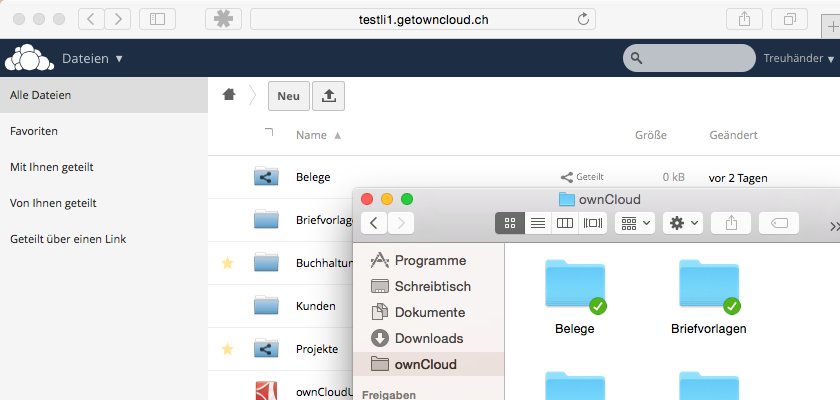Image resolution: width=840 pixels, height=400 pixels.
Task: Sort files by Geändert column
Action: click(733, 135)
